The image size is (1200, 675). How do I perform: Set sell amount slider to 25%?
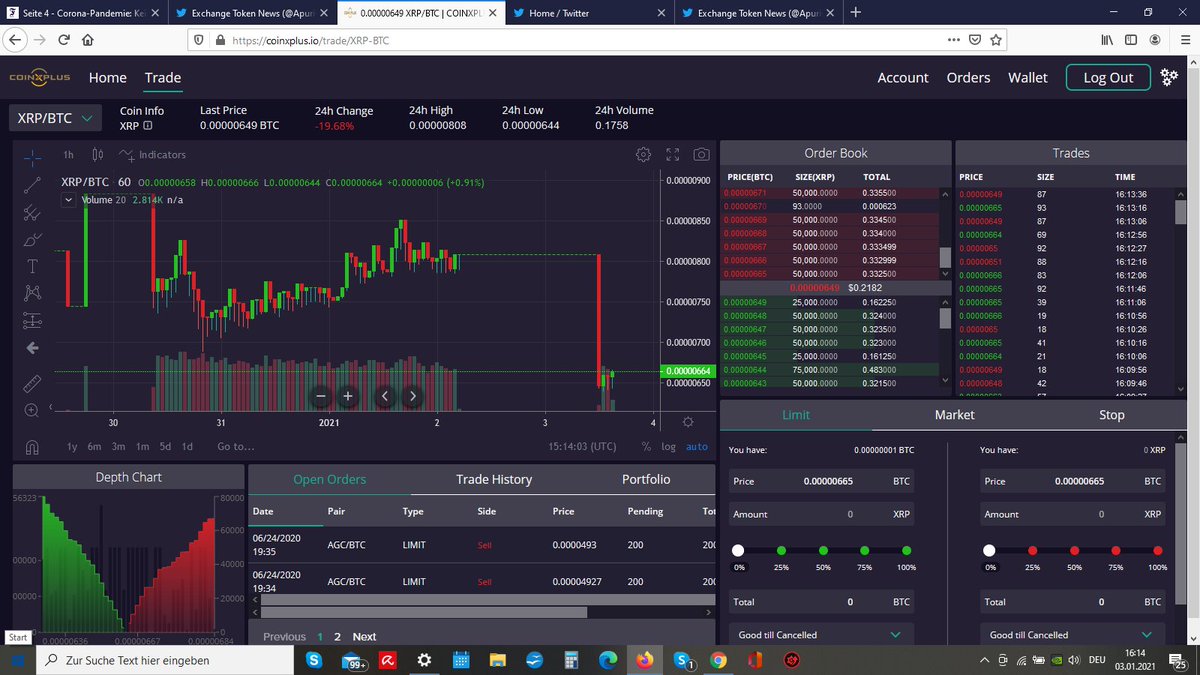tap(1031, 551)
